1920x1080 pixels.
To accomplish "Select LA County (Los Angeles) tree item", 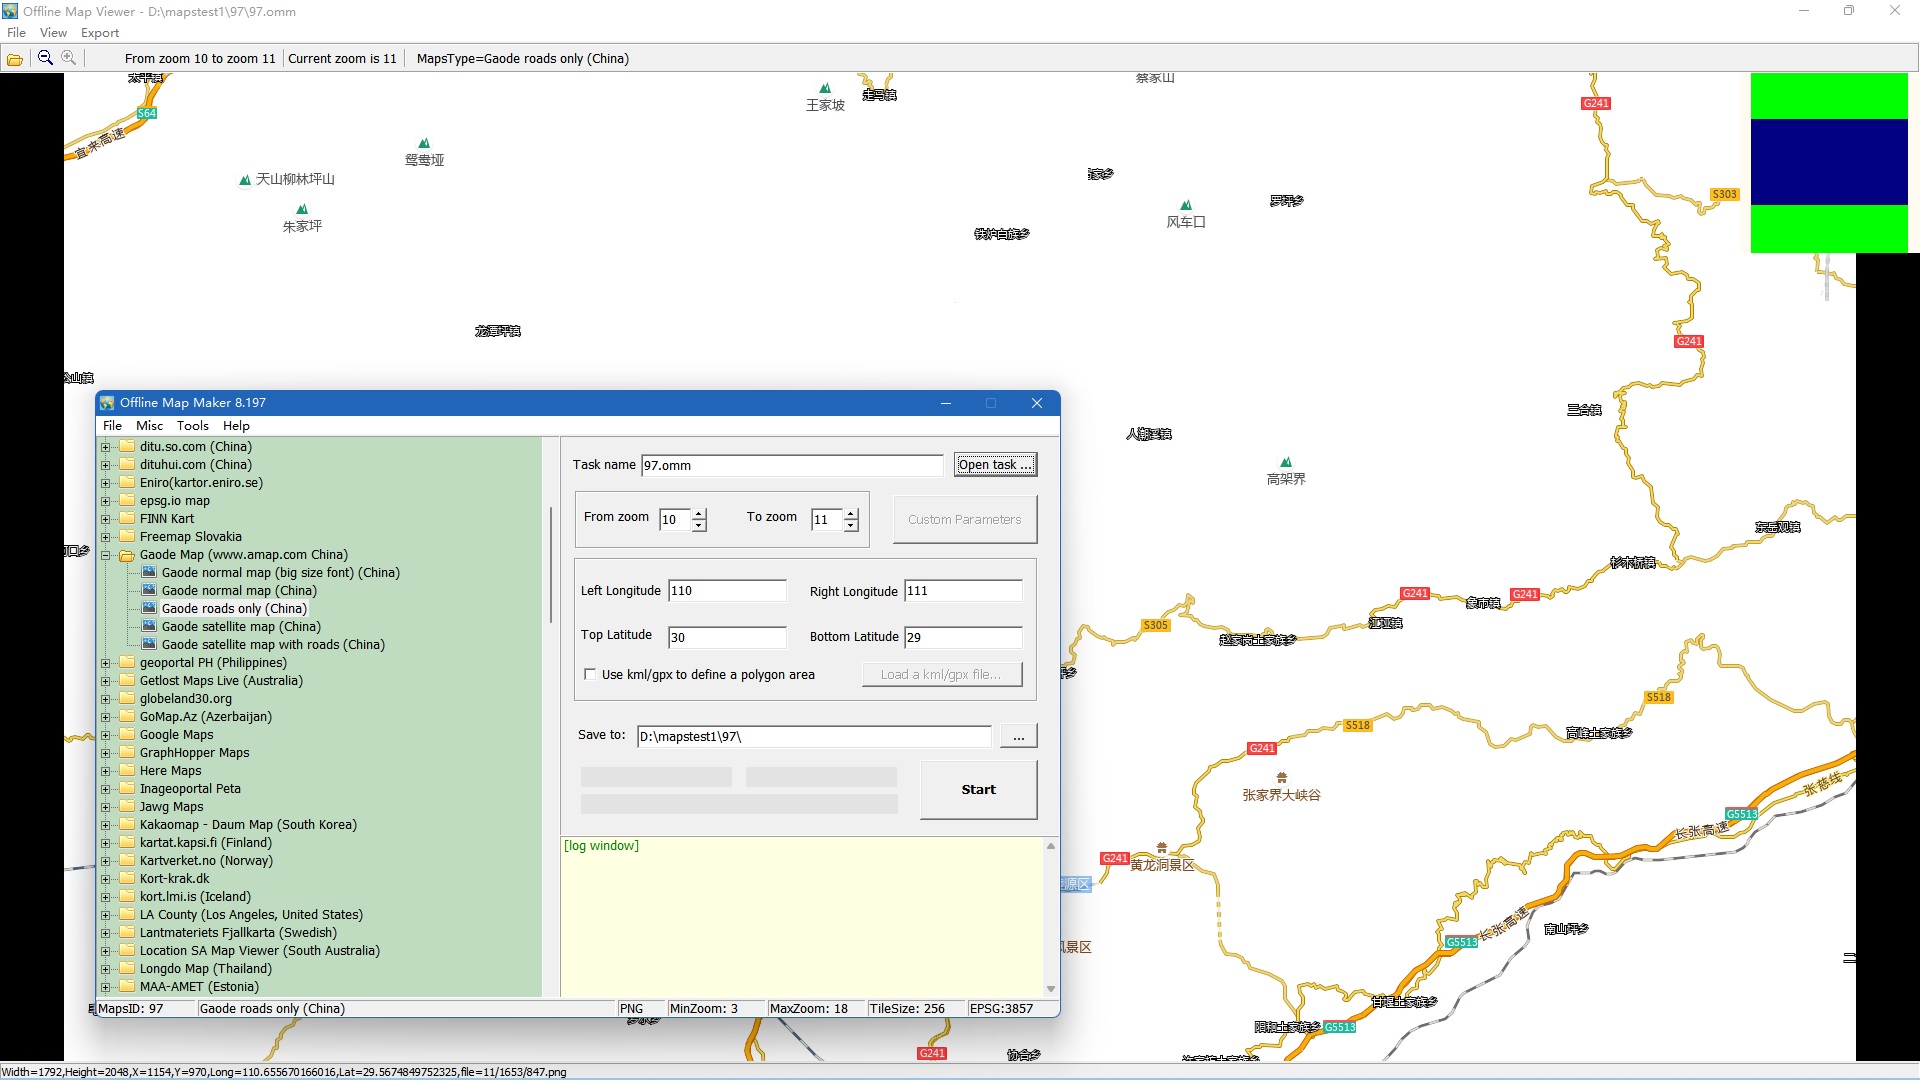I will pos(251,915).
